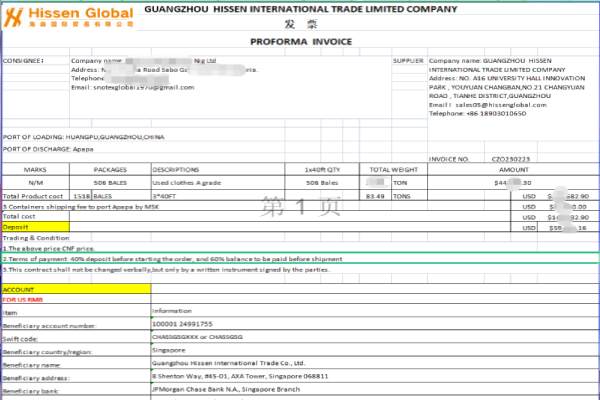
Task: Select the 8 Shenton Way address cell
Action: [240, 376]
